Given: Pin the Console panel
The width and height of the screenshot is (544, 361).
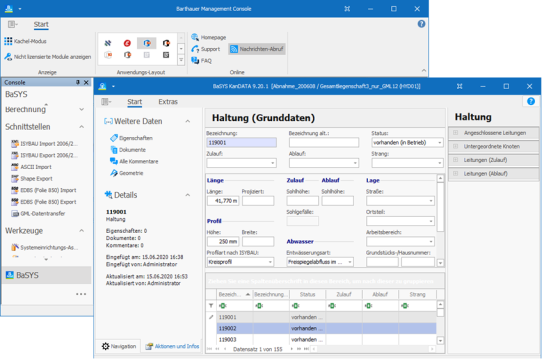Looking at the screenshot, I should (78, 82).
